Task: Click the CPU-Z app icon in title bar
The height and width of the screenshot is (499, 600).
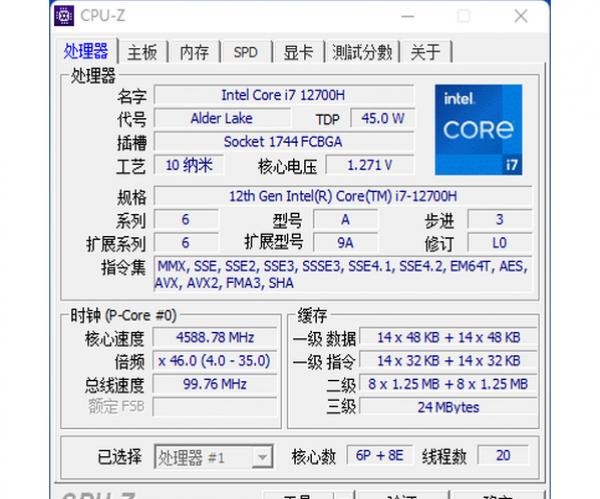Action: (65, 16)
